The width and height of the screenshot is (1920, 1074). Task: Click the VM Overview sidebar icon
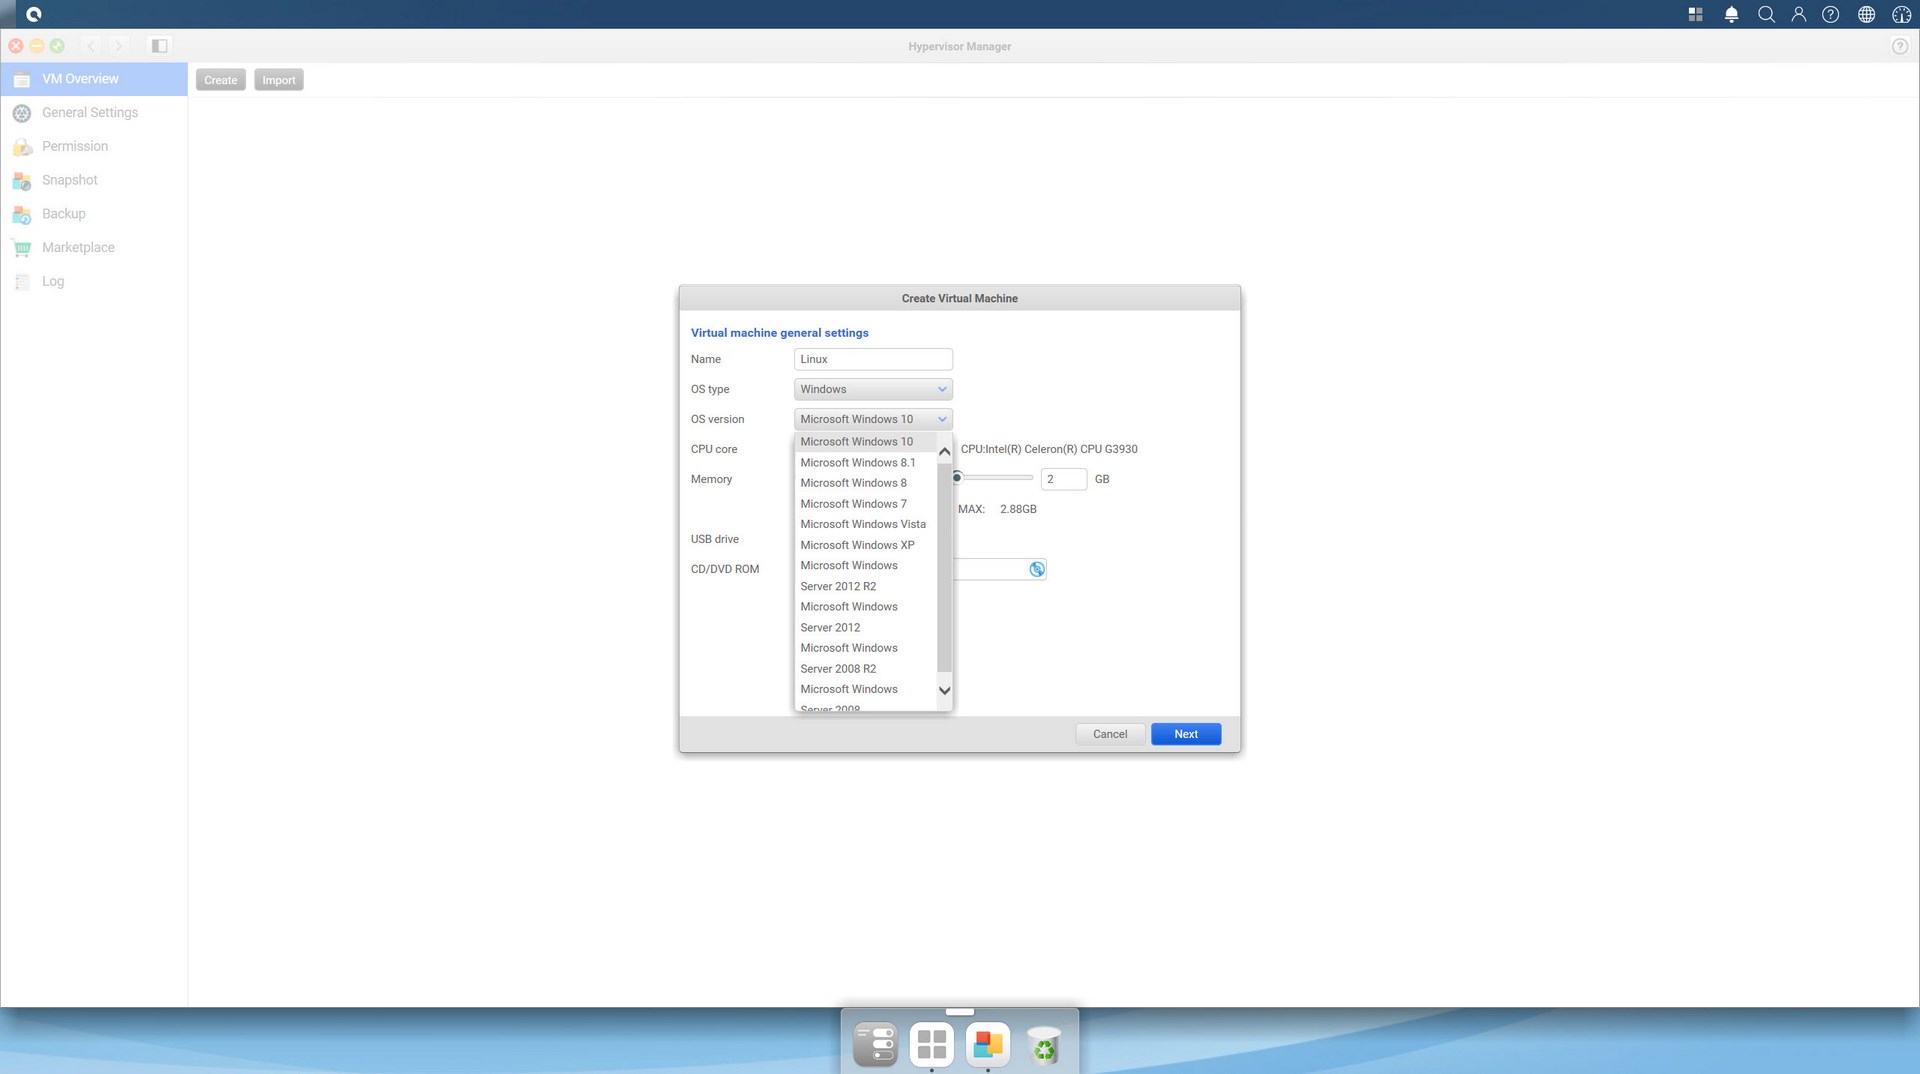pos(22,79)
